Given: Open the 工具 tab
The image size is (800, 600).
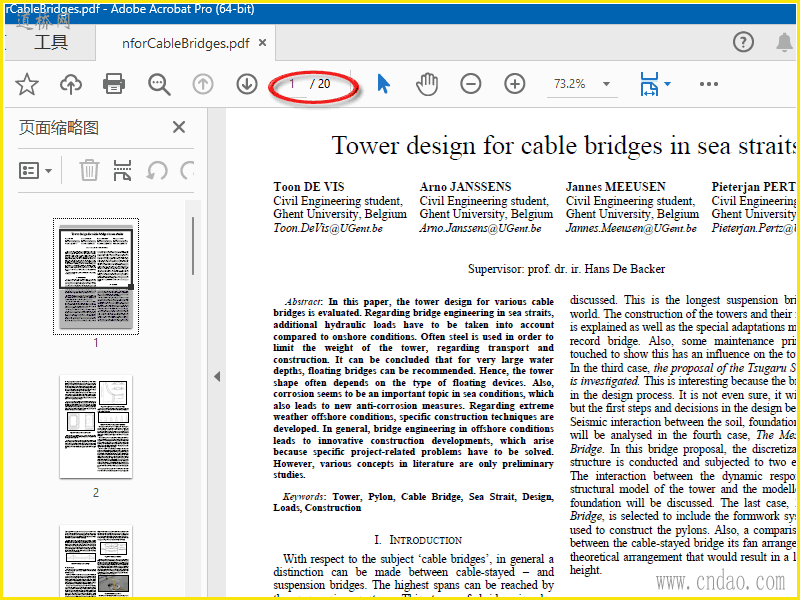Looking at the screenshot, I should 51,42.
